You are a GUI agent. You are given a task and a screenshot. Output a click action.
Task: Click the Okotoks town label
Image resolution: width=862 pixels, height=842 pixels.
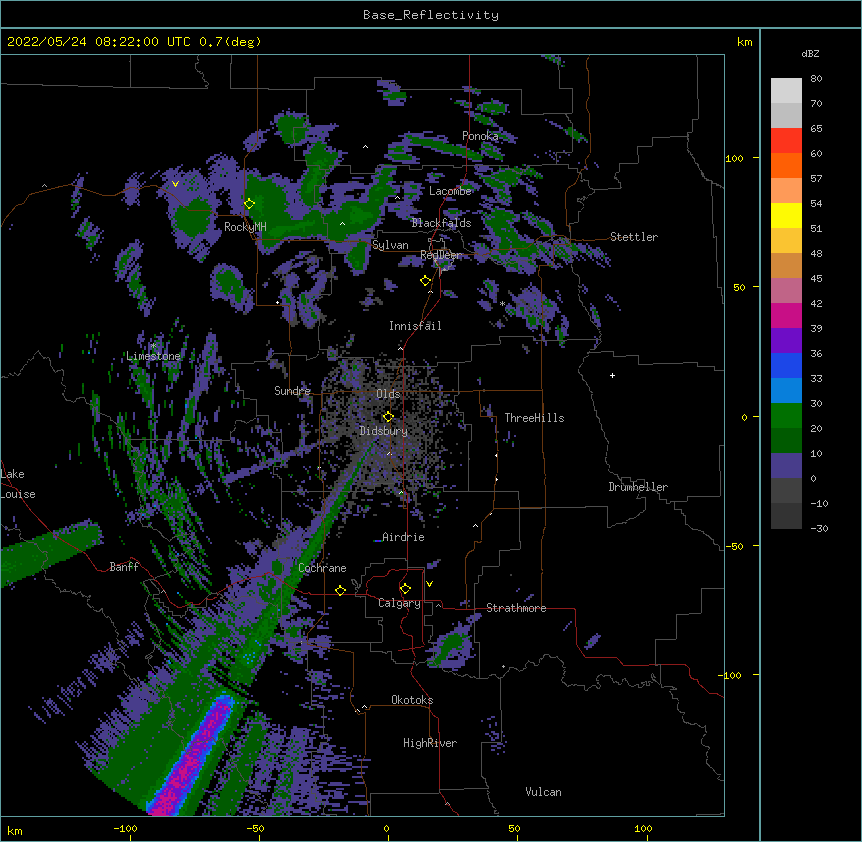(412, 700)
